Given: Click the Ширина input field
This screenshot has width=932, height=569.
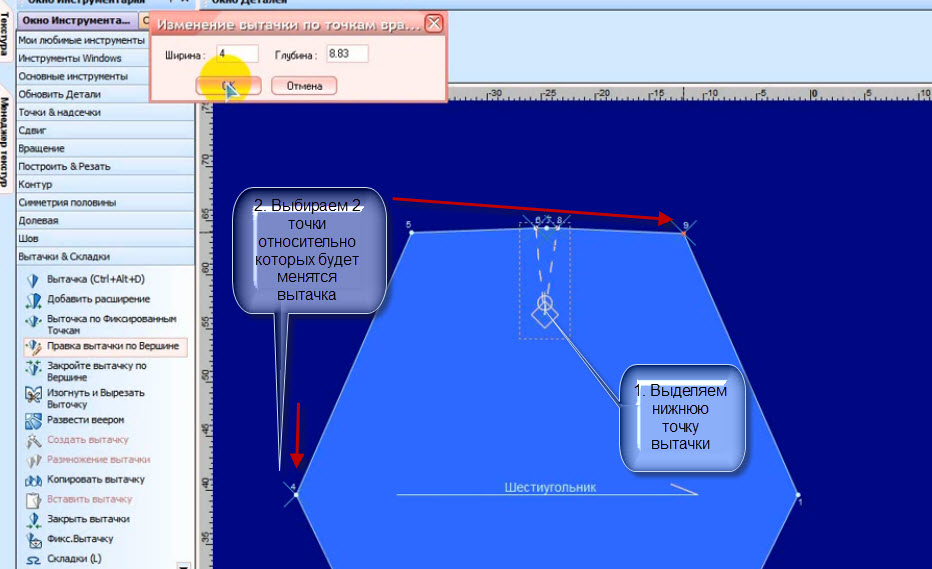Looking at the screenshot, I should pos(237,54).
